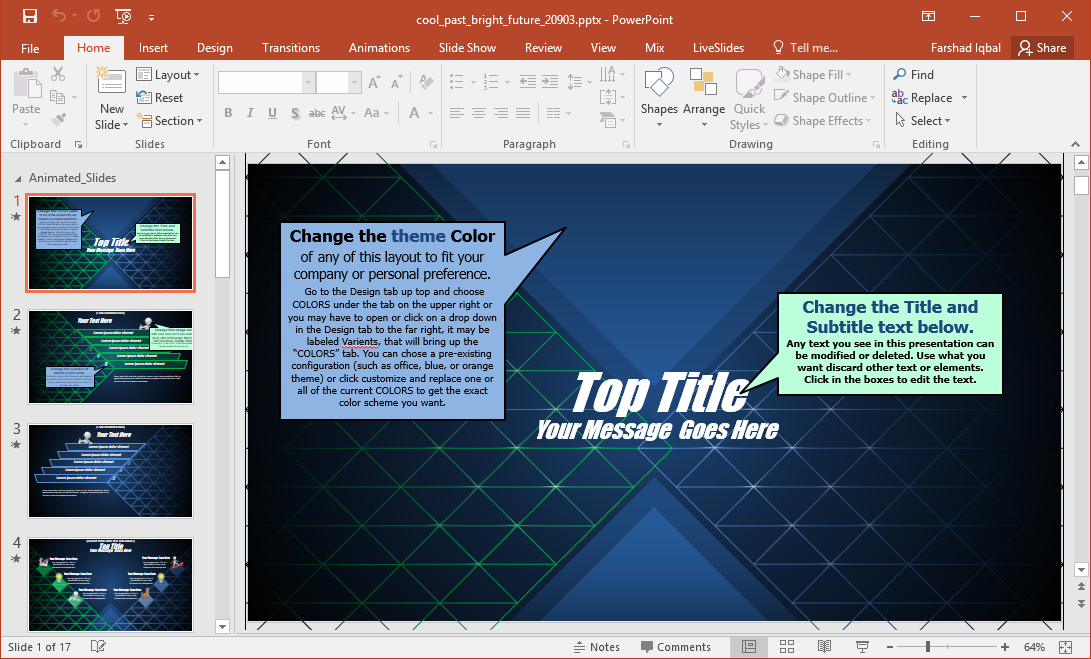Toggle the Notes pane

tap(596, 647)
